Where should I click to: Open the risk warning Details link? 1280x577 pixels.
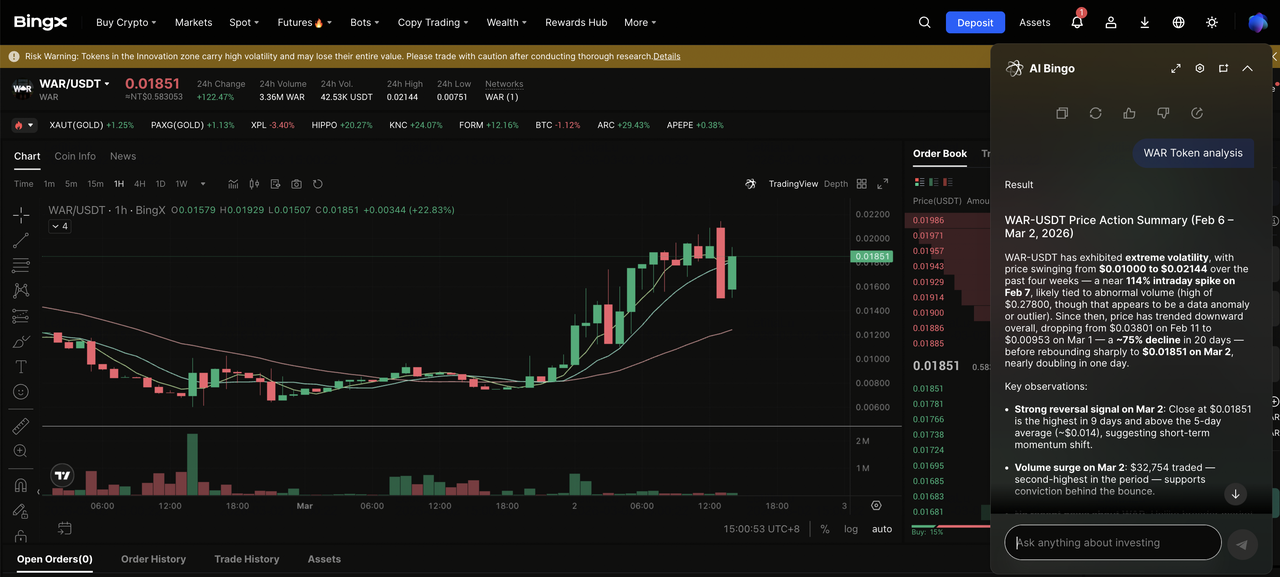click(666, 56)
